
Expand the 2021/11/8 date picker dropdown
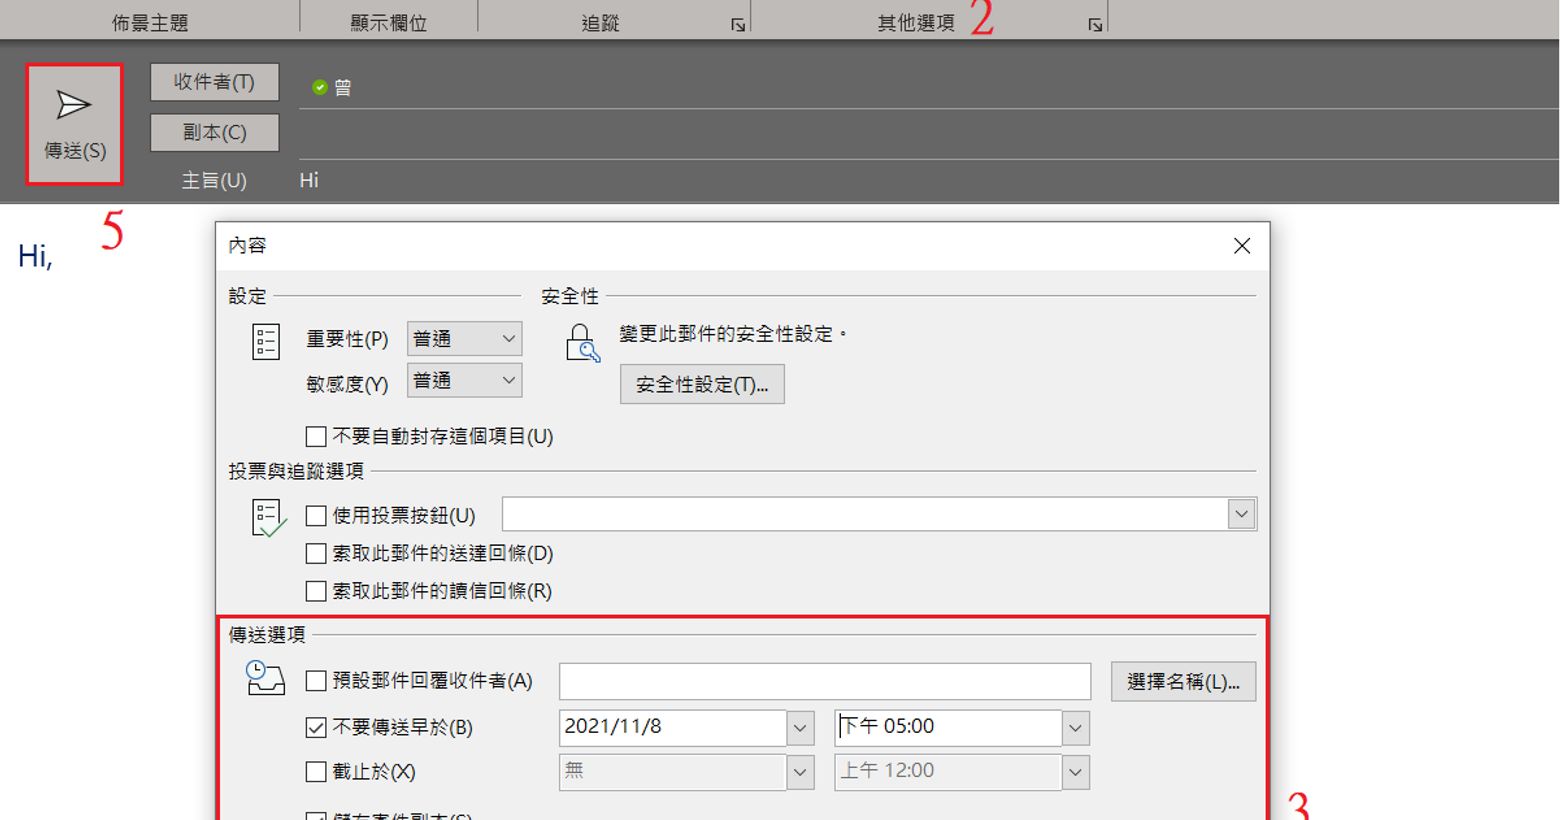click(800, 728)
